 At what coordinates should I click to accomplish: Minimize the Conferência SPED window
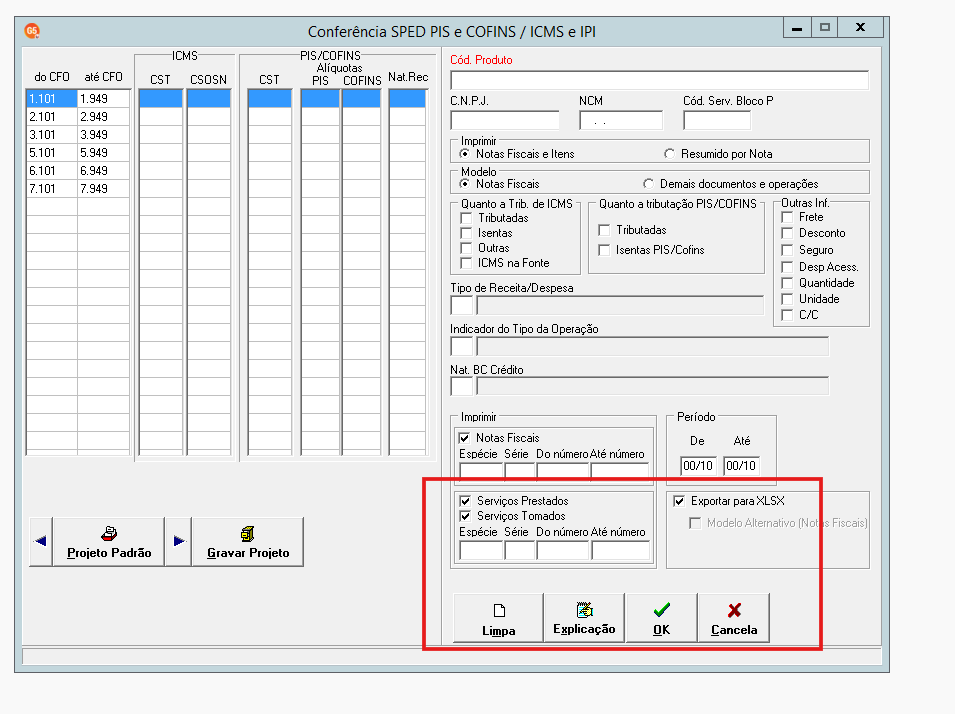(797, 27)
